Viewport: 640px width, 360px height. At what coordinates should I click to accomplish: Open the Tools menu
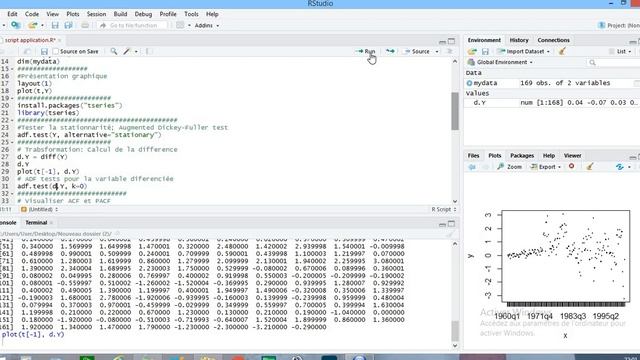click(191, 14)
